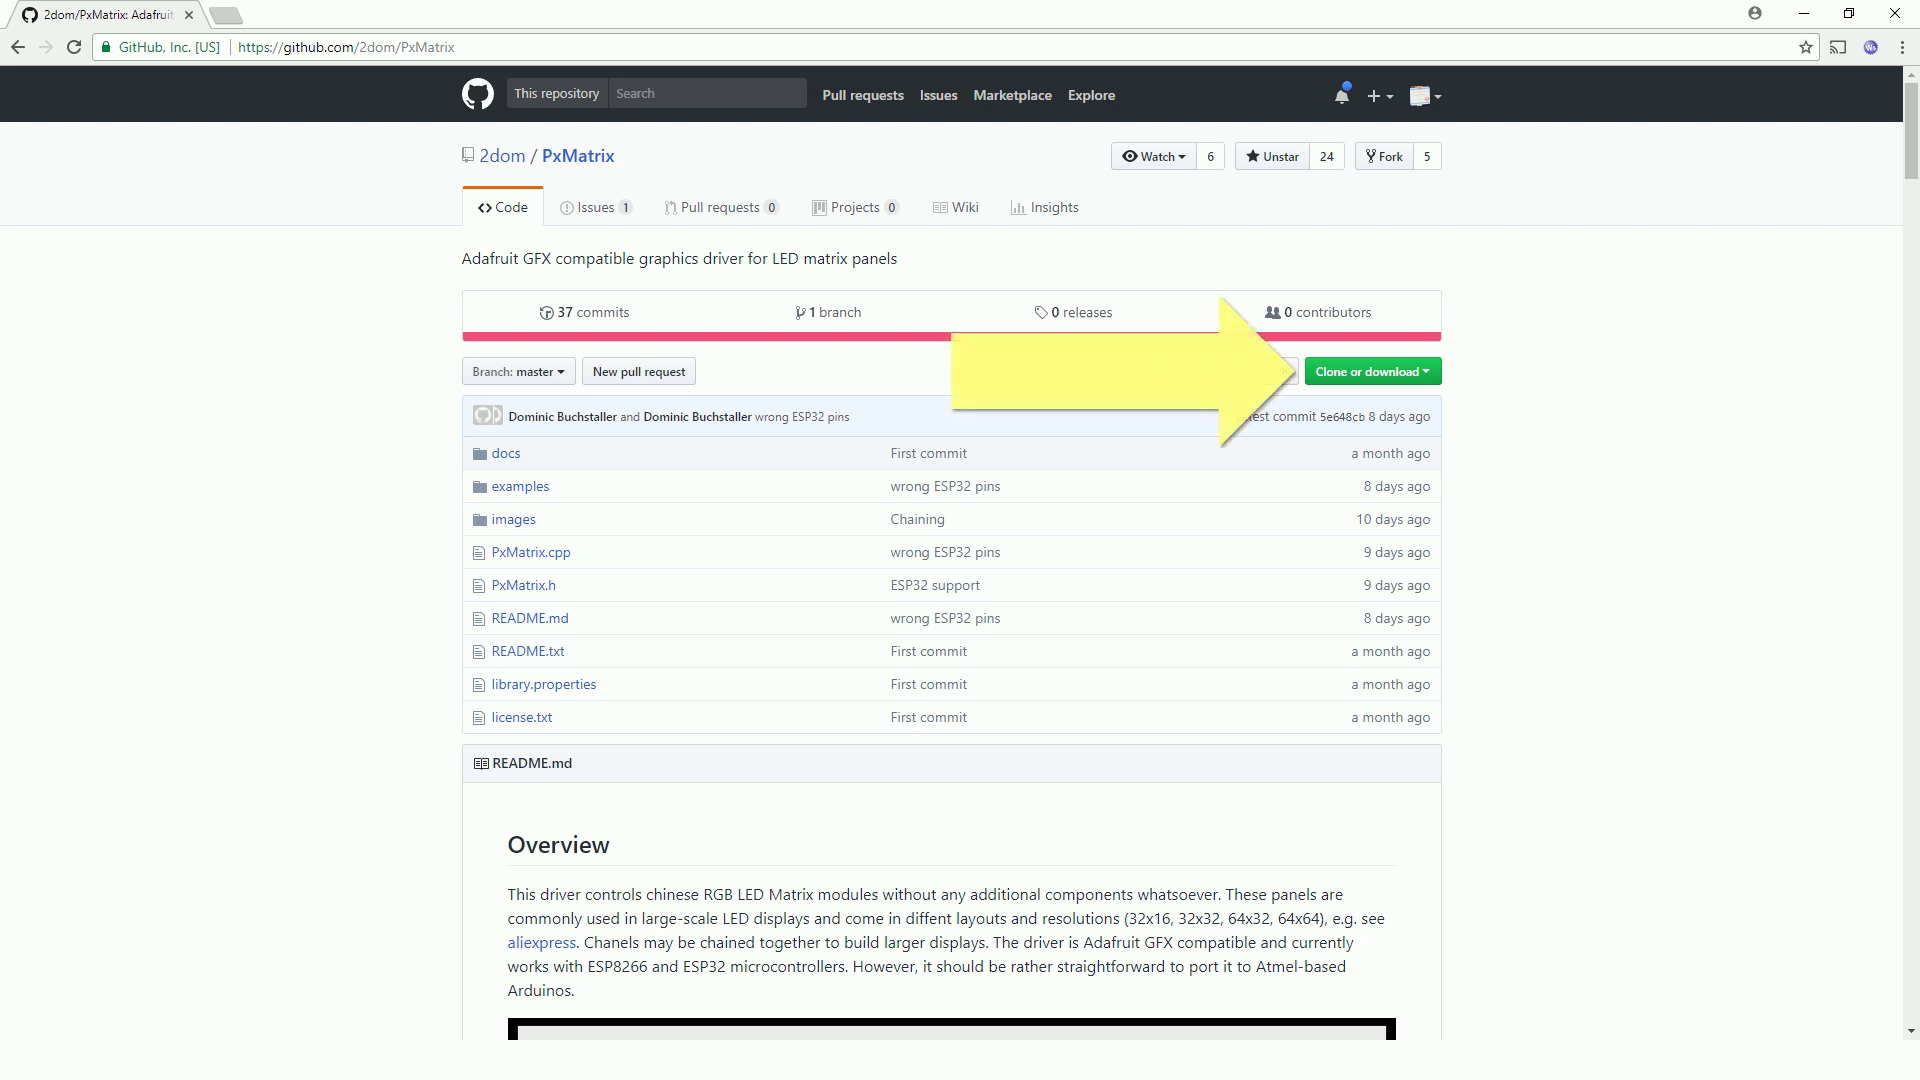Click the GitHub, Inc. security padlock
Image resolution: width=1920 pixels, height=1080 pixels.
(106, 47)
